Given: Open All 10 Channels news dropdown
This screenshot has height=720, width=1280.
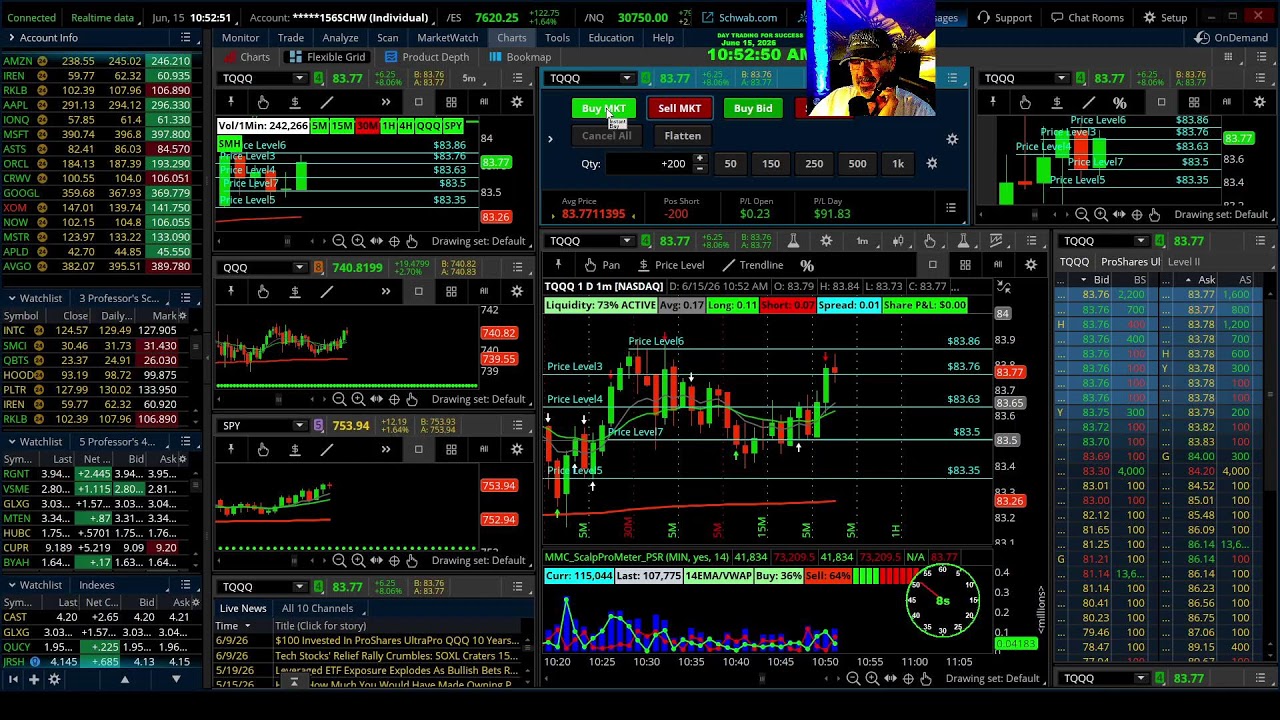Looking at the screenshot, I should click(x=321, y=608).
